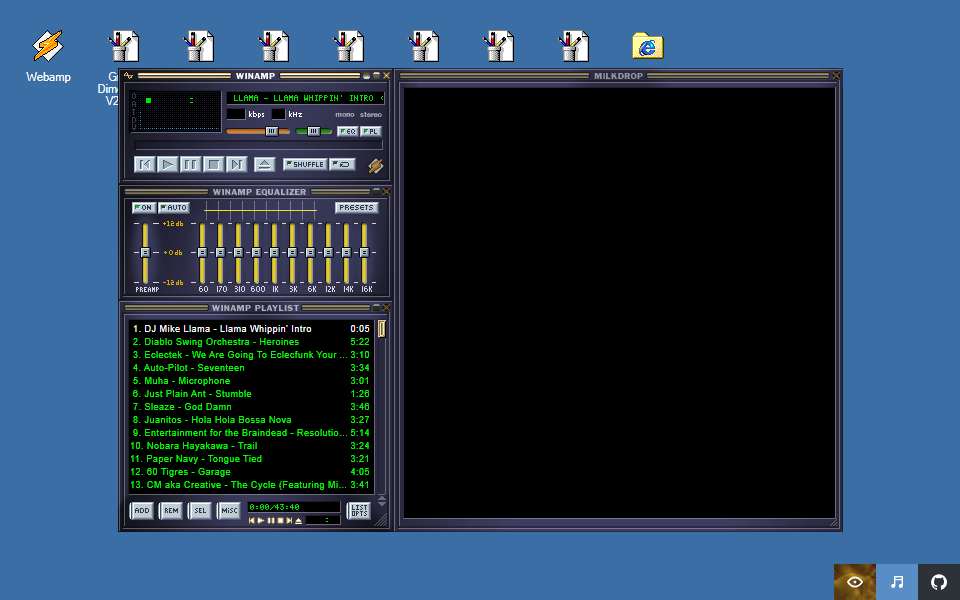The image size is (960, 600).
Task: Click mini Previous button in playlist footer
Action: pos(252,520)
